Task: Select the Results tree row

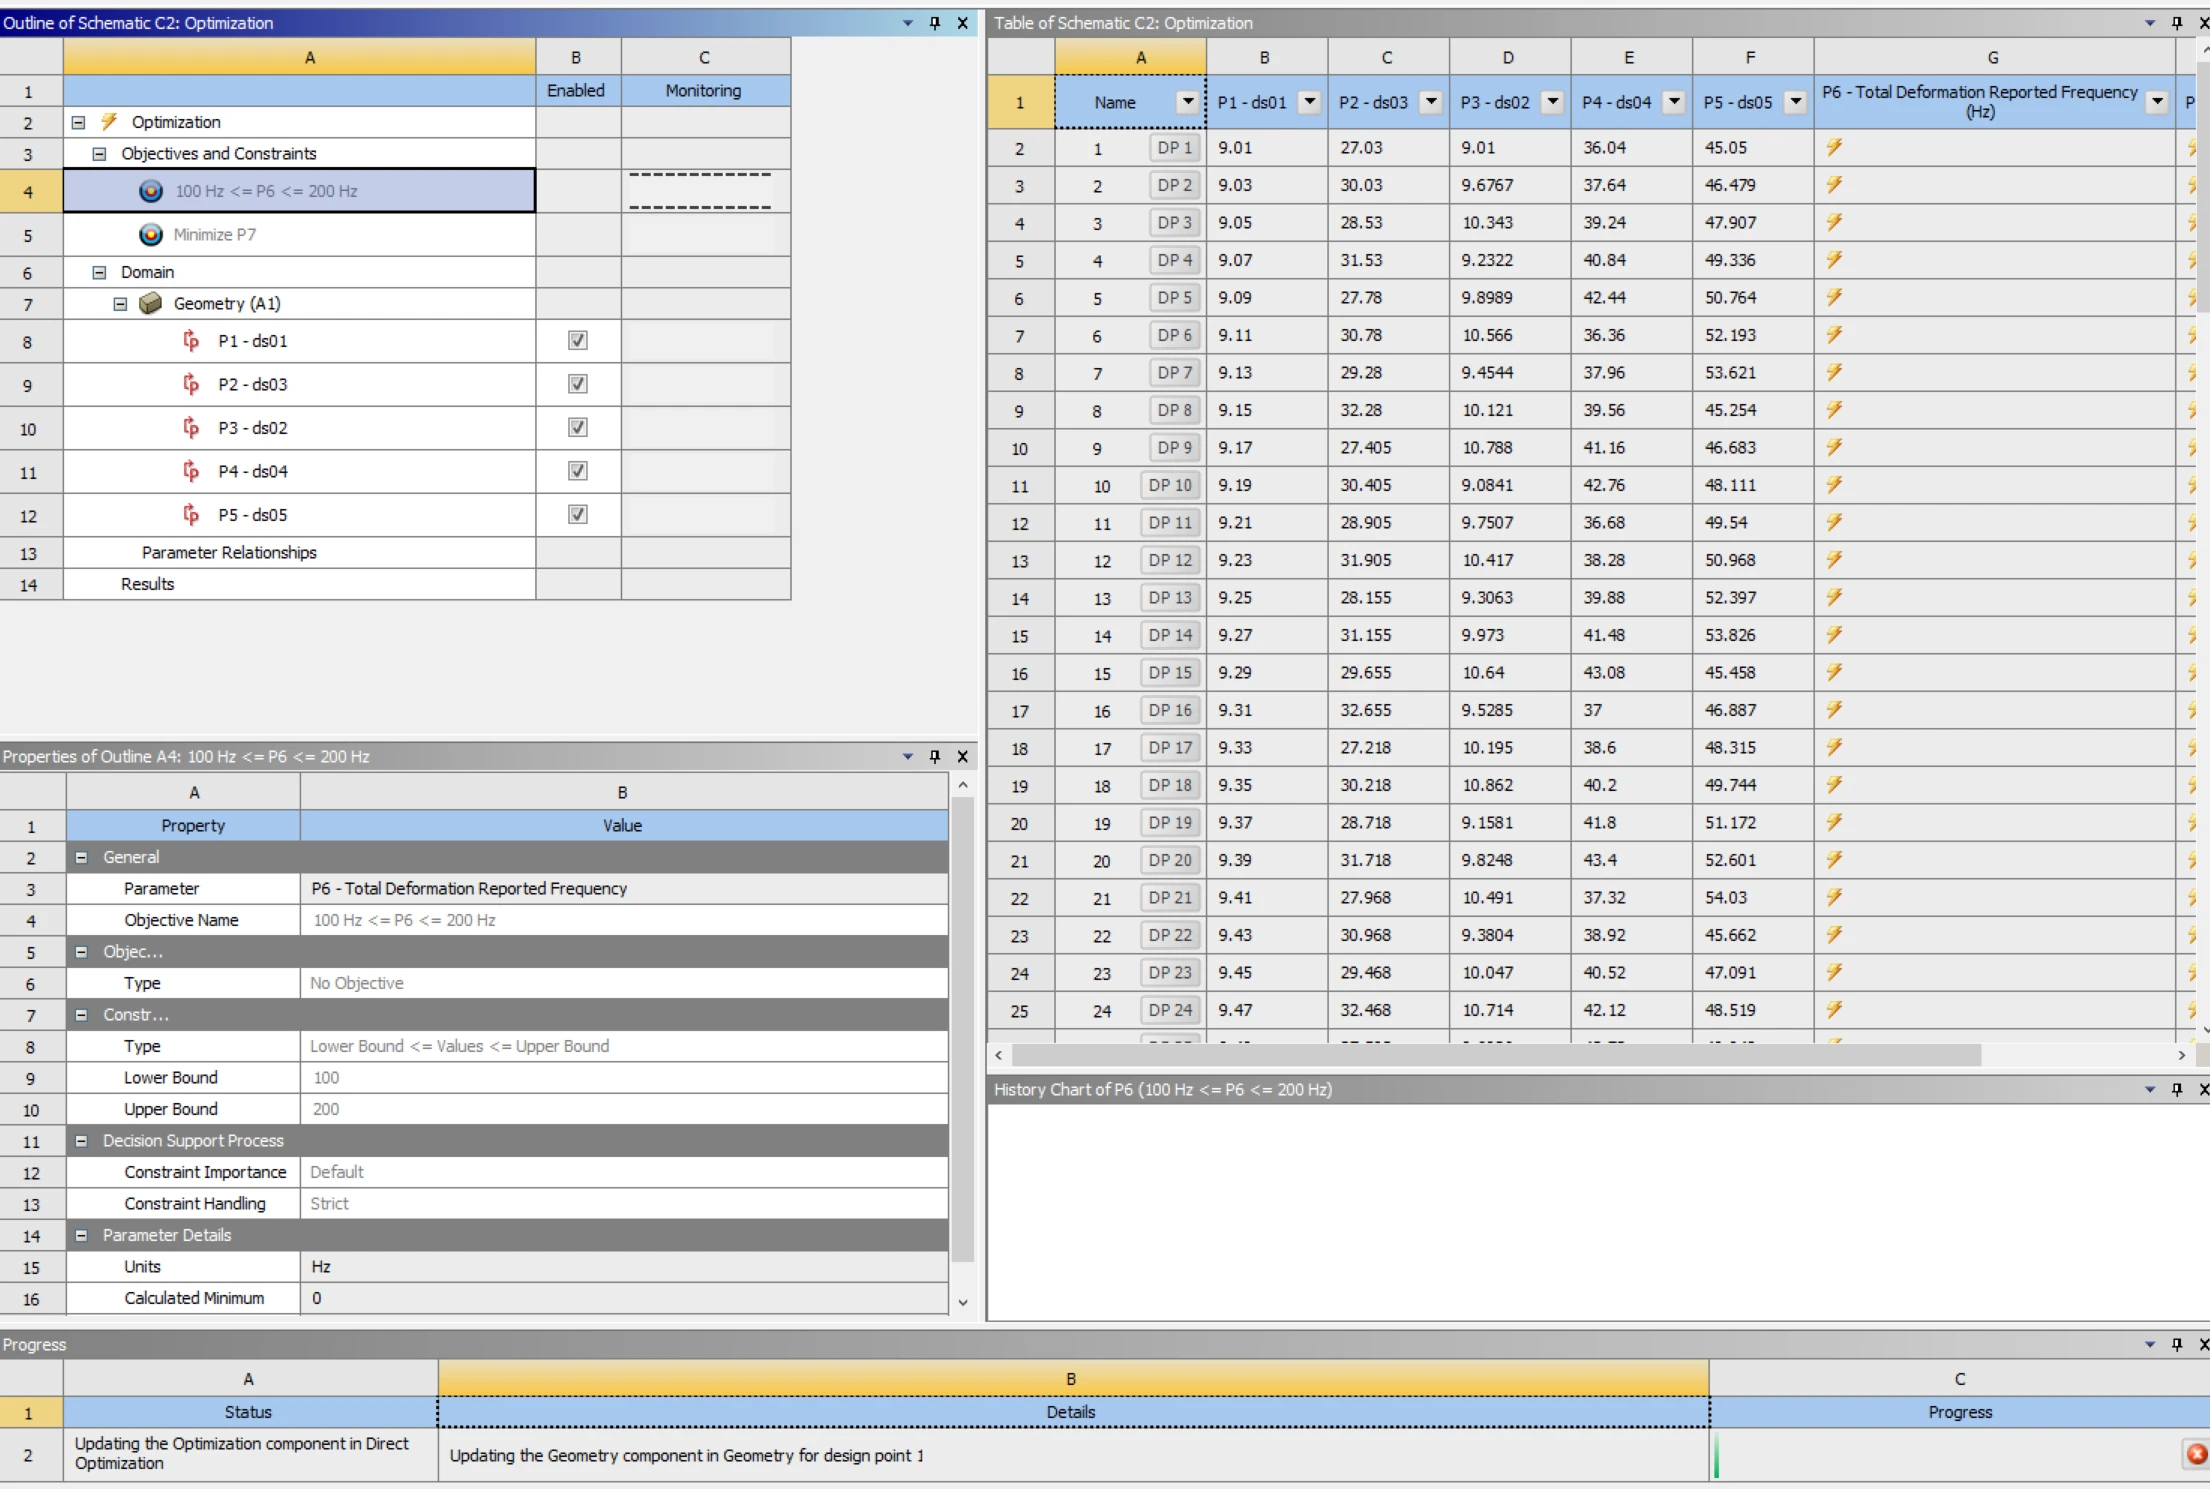Action: pos(299,584)
